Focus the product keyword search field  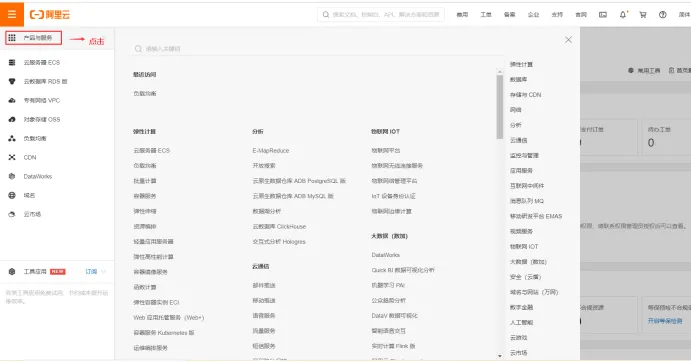click(x=318, y=49)
